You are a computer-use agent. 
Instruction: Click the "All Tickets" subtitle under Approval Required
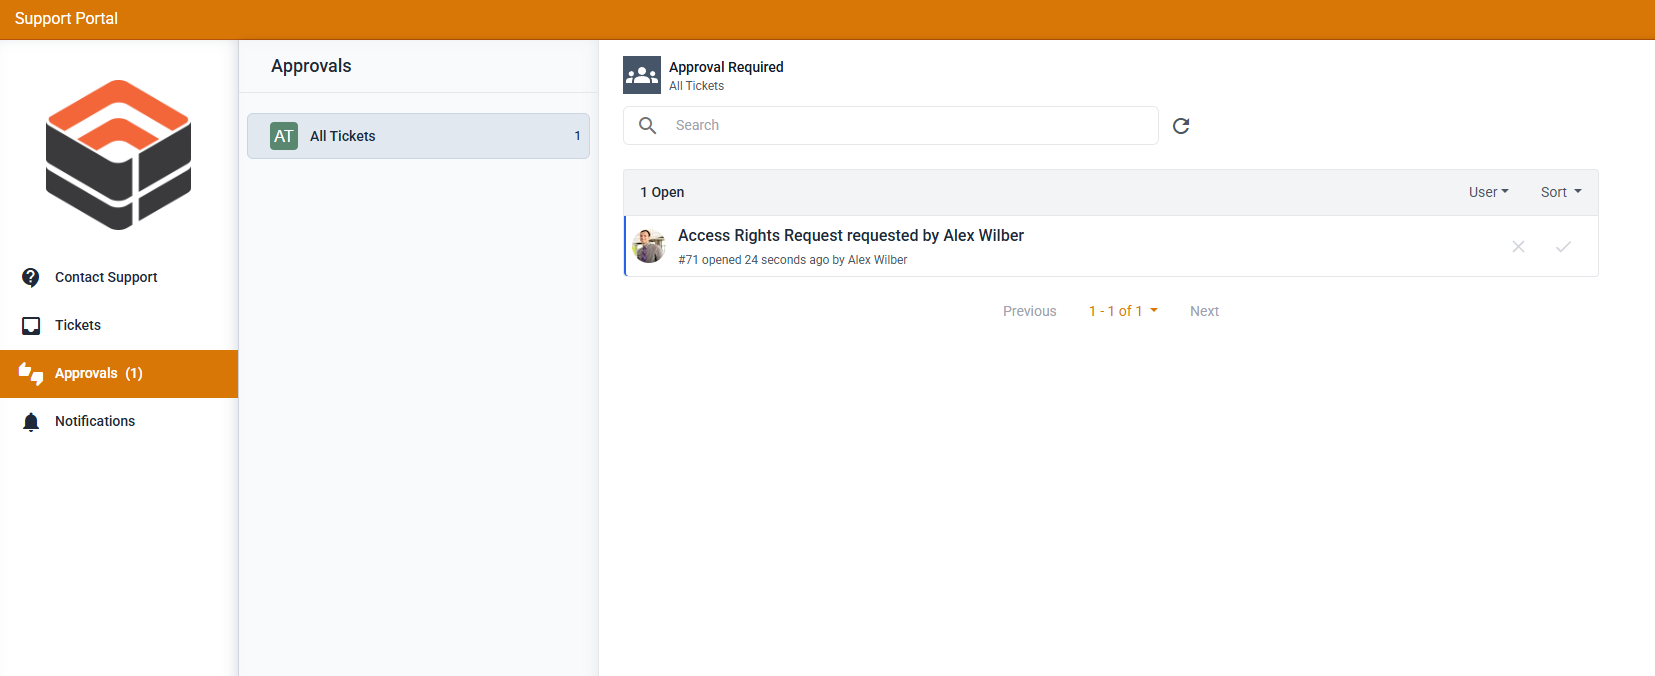[x=696, y=86]
